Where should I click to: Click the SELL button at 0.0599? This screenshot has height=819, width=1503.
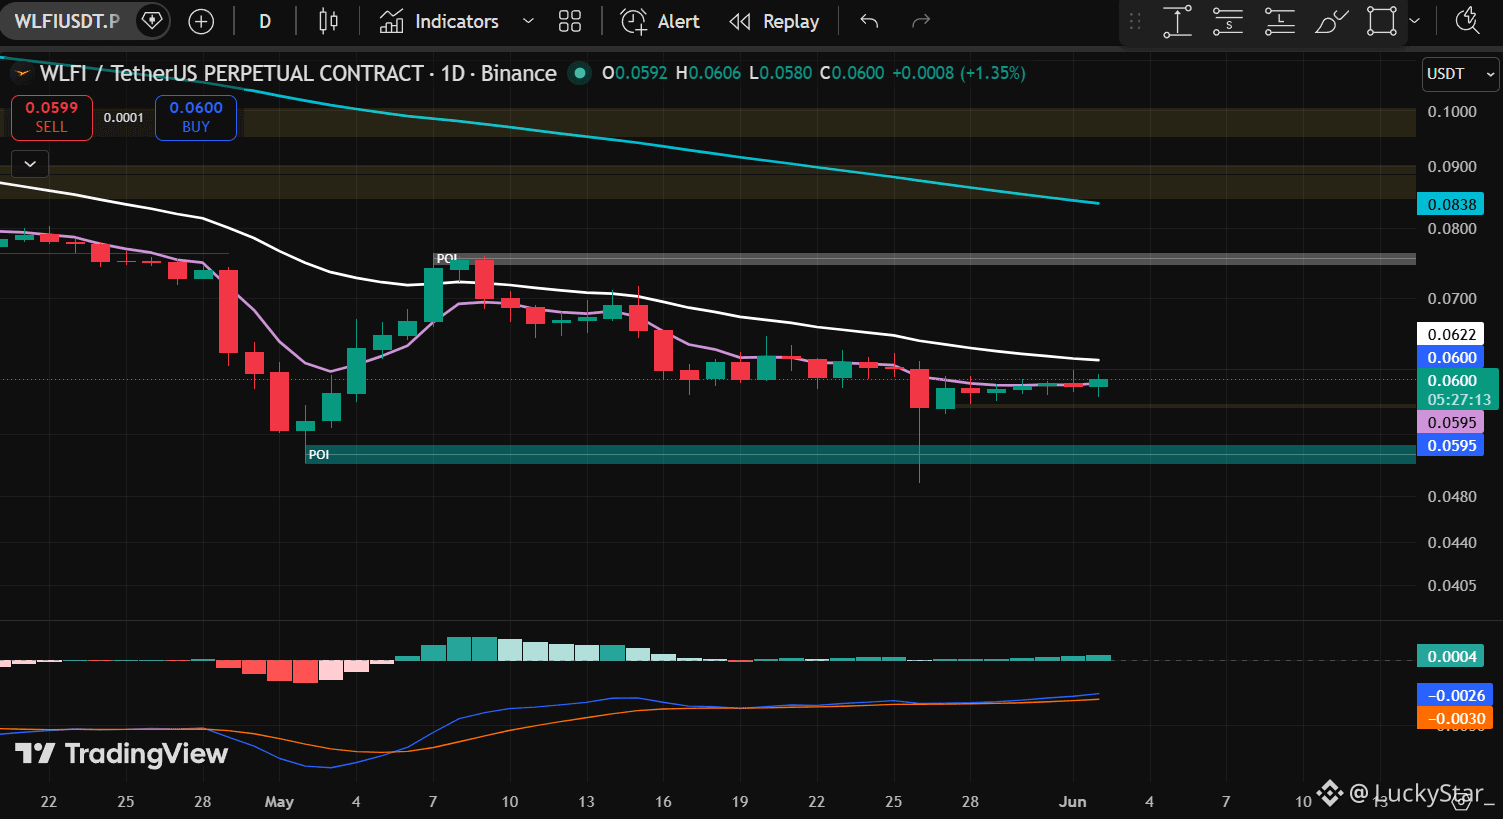click(52, 117)
